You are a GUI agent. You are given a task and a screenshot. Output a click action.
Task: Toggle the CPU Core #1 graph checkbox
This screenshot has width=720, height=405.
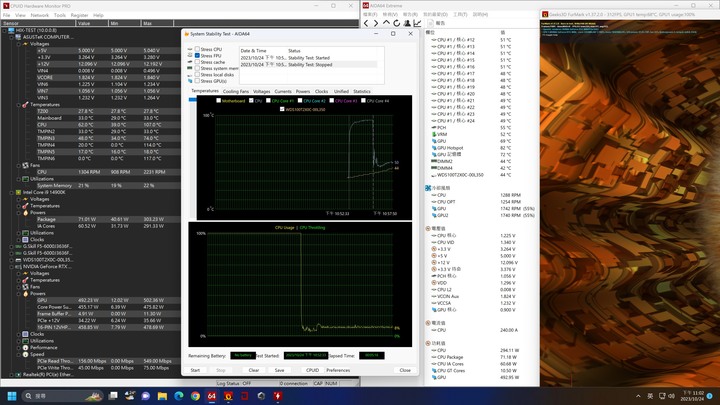pyautogui.click(x=268, y=101)
